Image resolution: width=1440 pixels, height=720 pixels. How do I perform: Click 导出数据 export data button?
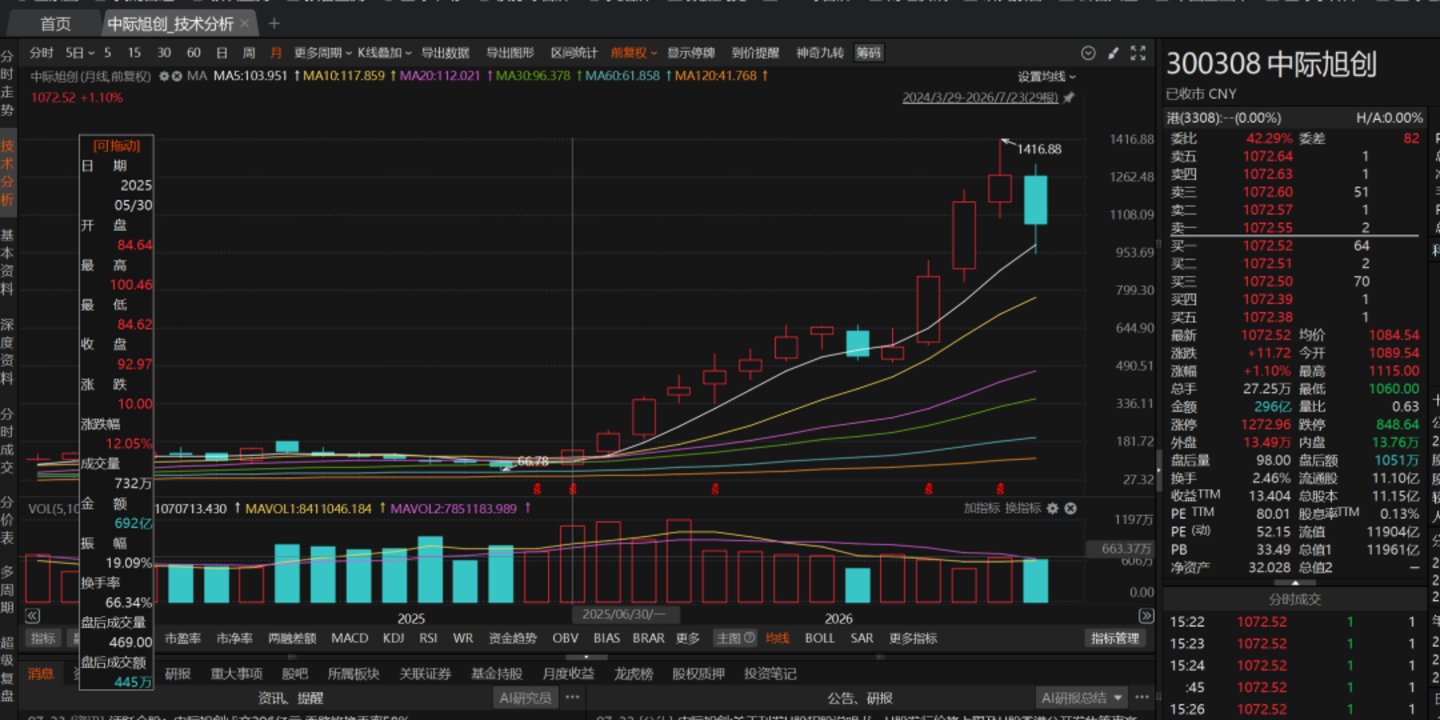click(x=445, y=53)
